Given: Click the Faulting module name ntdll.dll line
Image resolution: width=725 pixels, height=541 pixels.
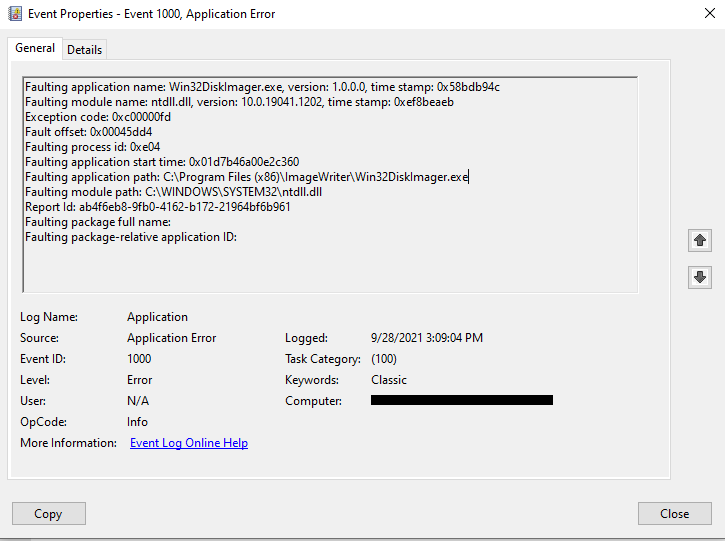Looking at the screenshot, I should [x=239, y=102].
